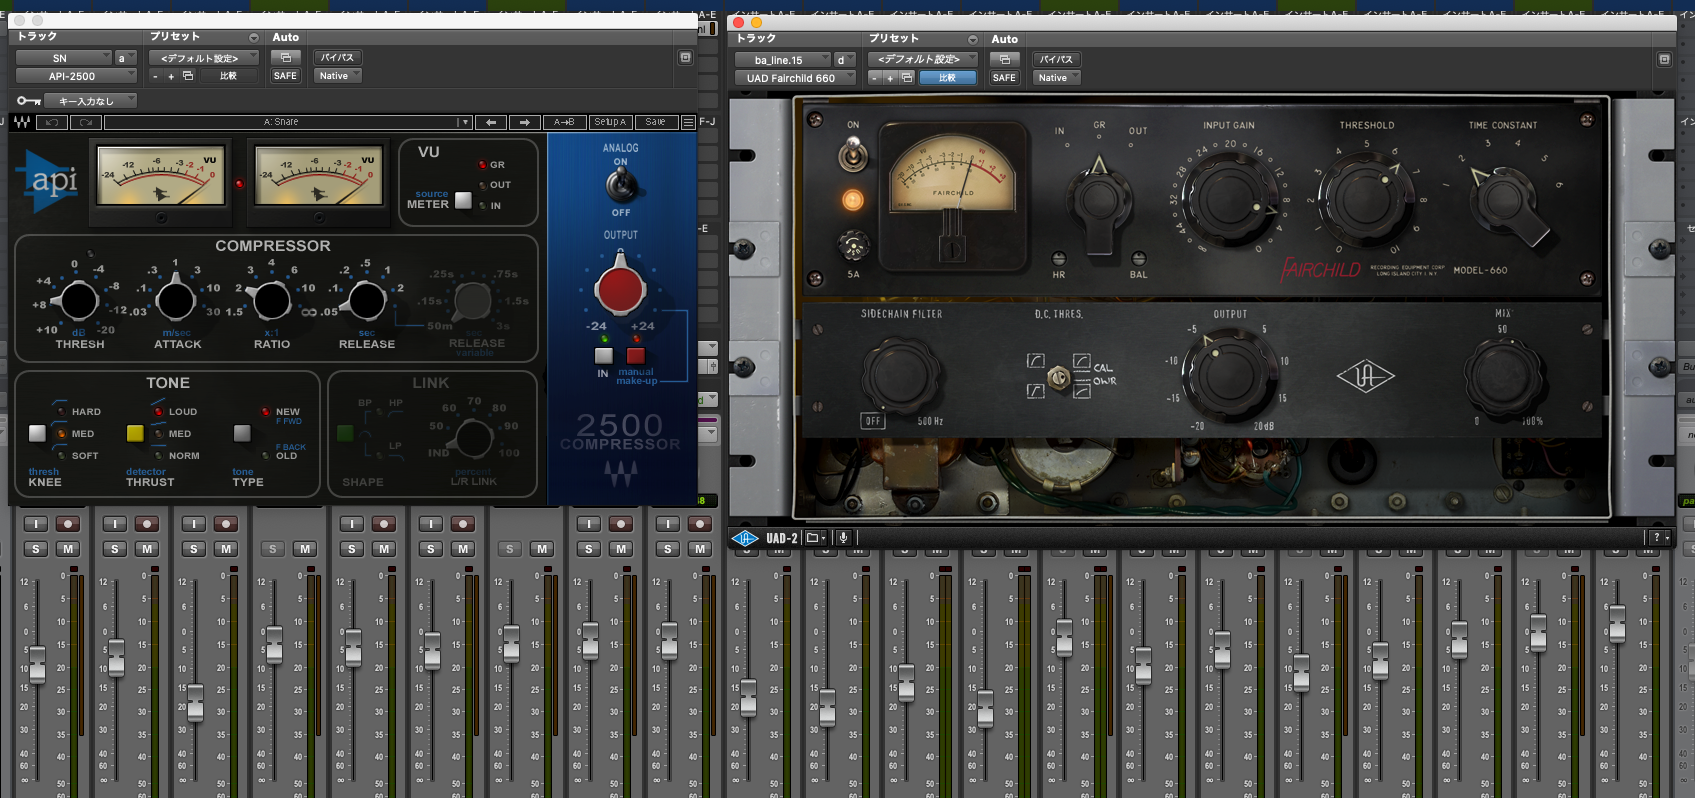Open the Waves hamburger menu icon
Screen dimensions: 1695x798
[x=688, y=122]
